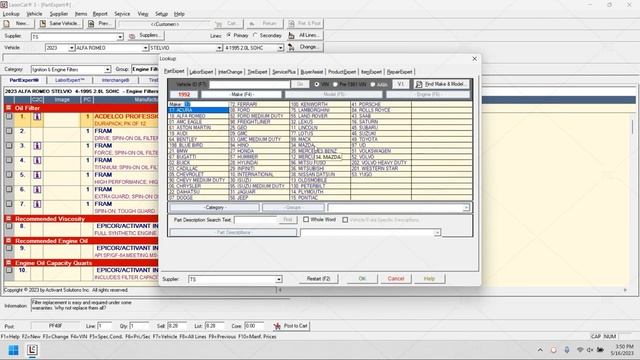The width and height of the screenshot is (640, 360).
Task: Click the New document icon in toolbar
Action: (x=7, y=24)
